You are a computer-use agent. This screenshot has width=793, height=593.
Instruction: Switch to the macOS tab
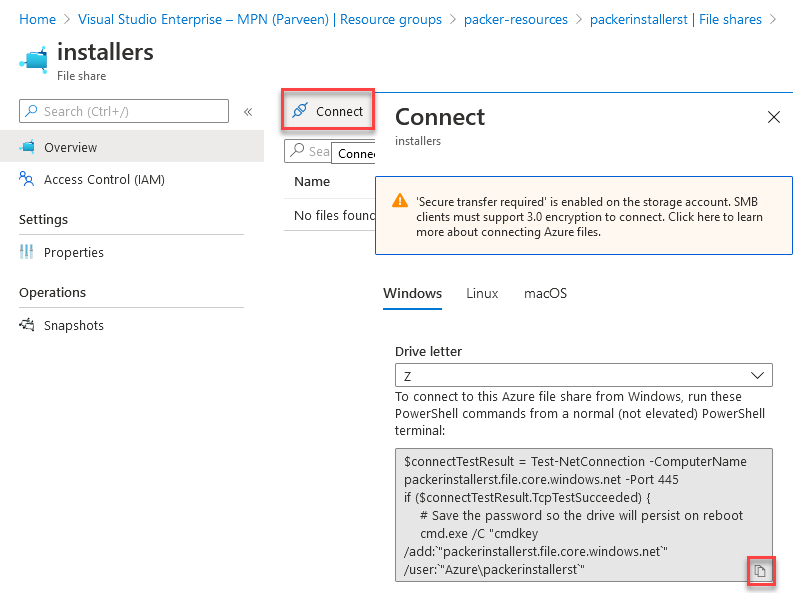(545, 293)
